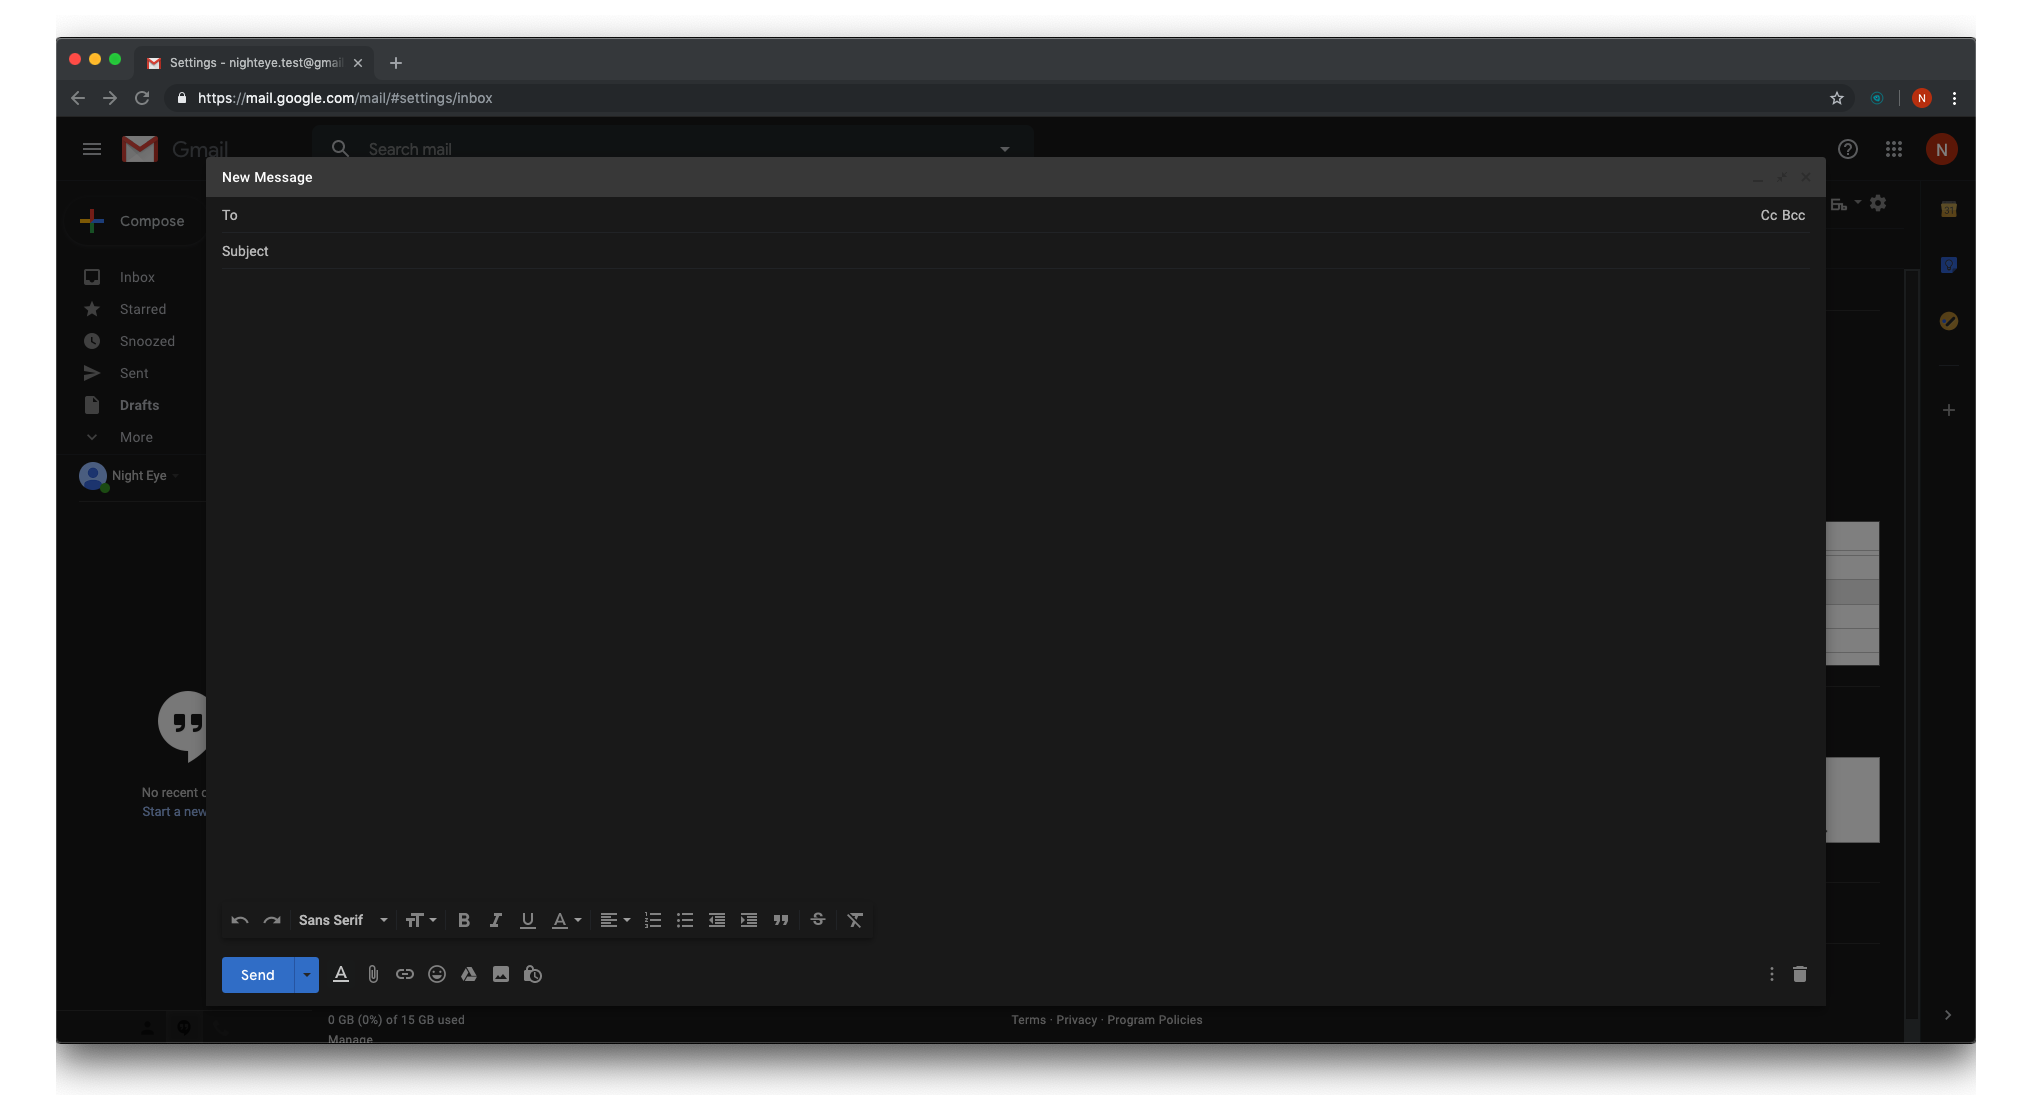The height and width of the screenshot is (1117, 2032).
Task: Open Gmail settings gear
Action: point(1878,203)
